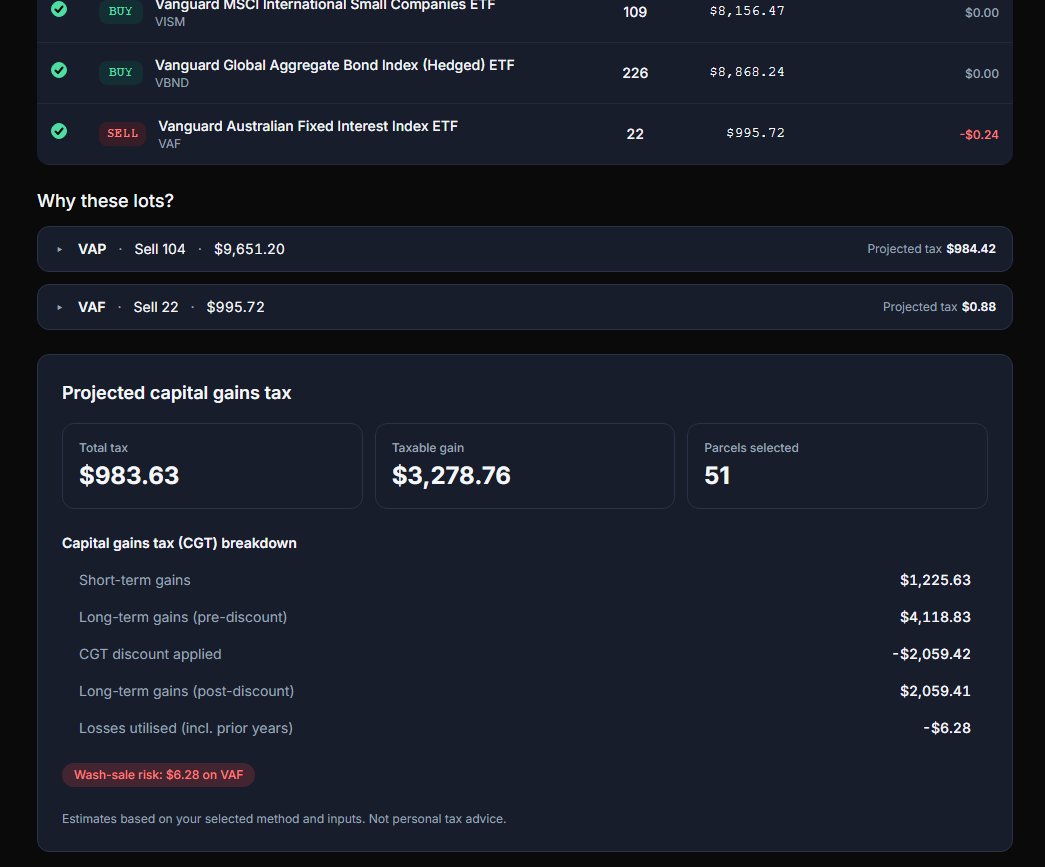Click the $9,651.20 amount in VAP lot row

(249, 249)
